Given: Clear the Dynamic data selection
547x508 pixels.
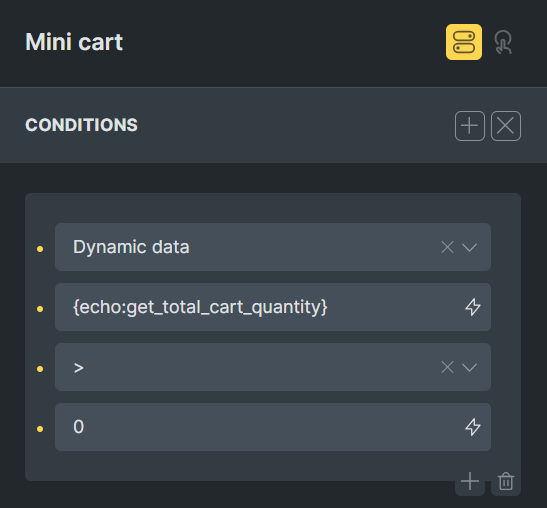Looking at the screenshot, I should (447, 247).
